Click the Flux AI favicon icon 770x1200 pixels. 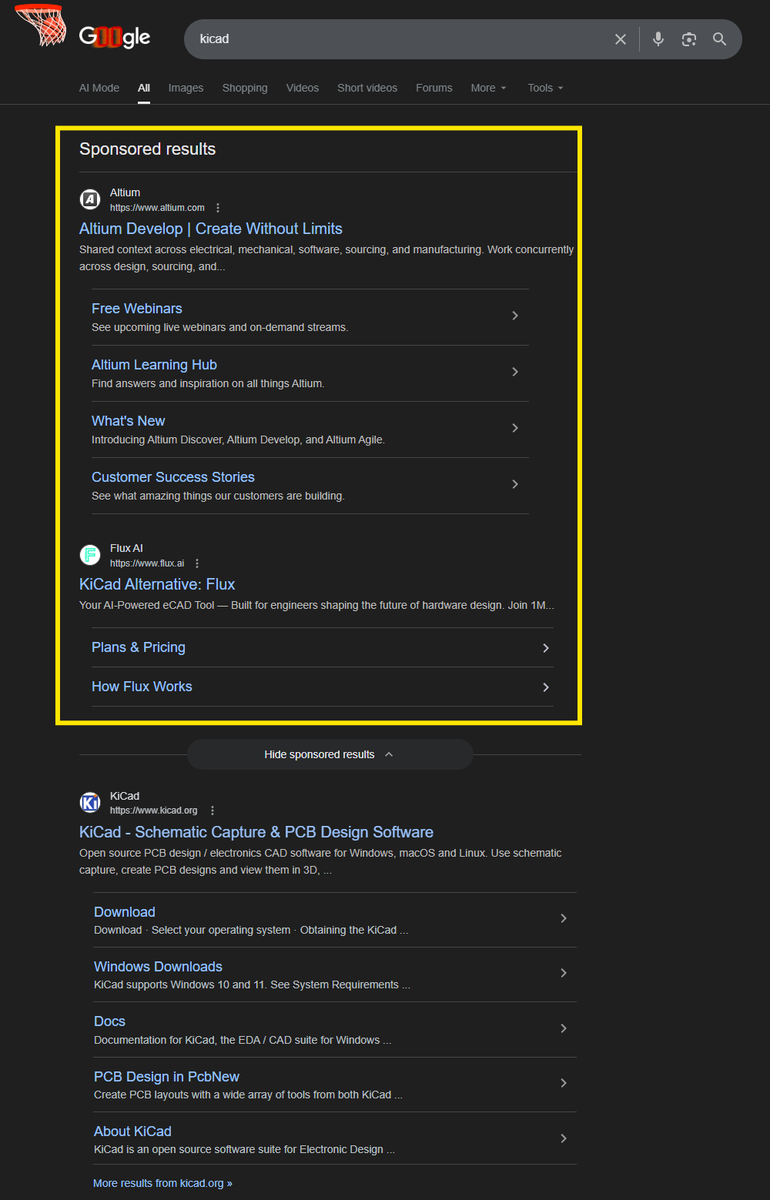click(x=90, y=555)
